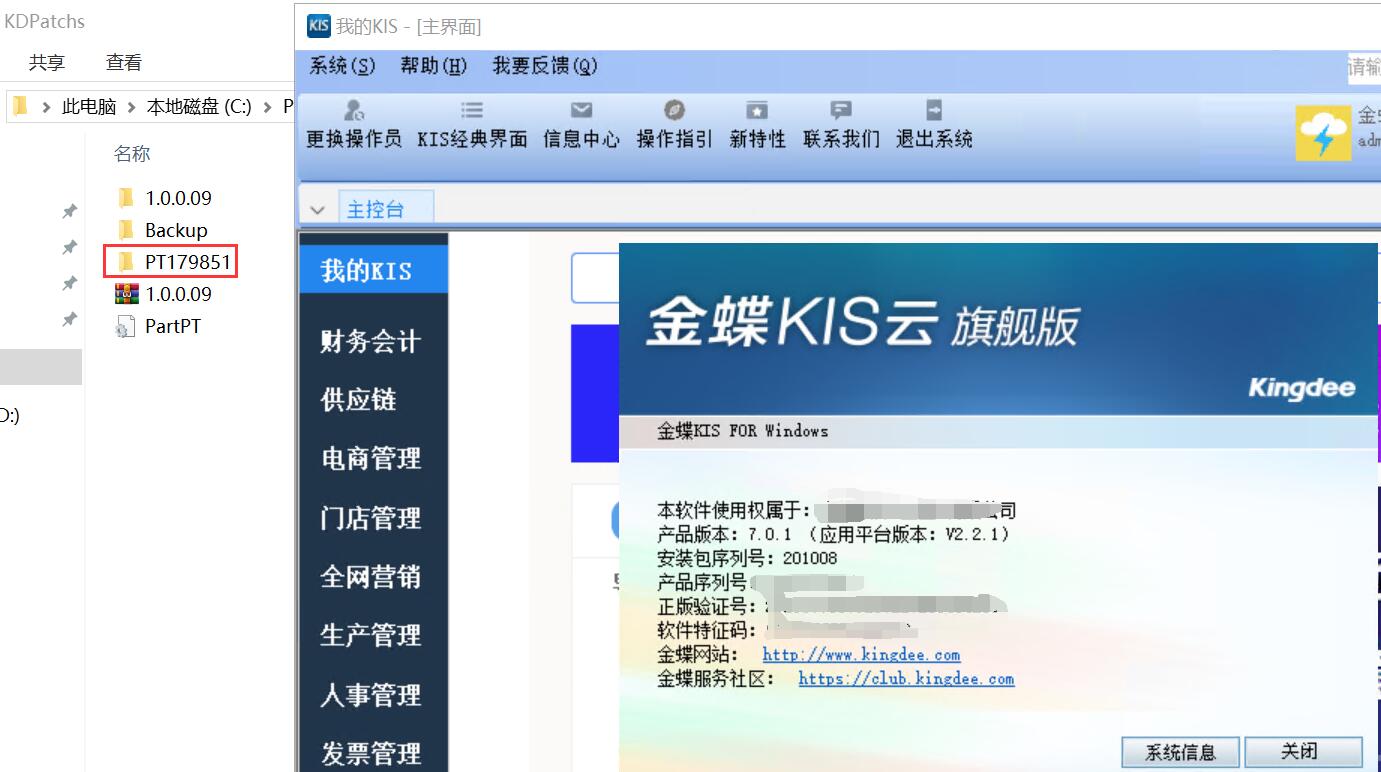This screenshot has height=772, width=1381.
Task: Click the 退出系统 exit icon
Action: point(934,110)
